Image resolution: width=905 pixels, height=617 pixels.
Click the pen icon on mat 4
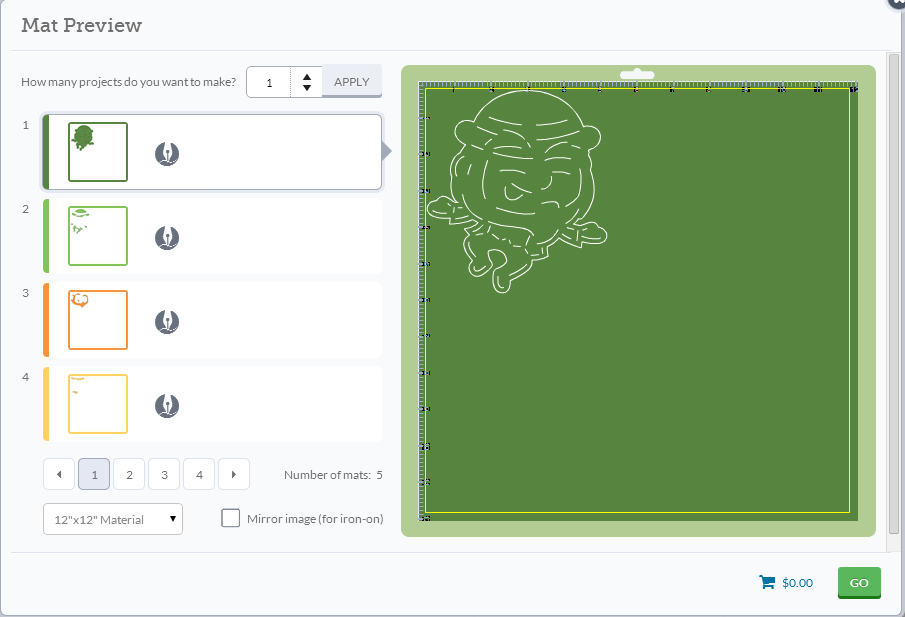click(x=167, y=406)
